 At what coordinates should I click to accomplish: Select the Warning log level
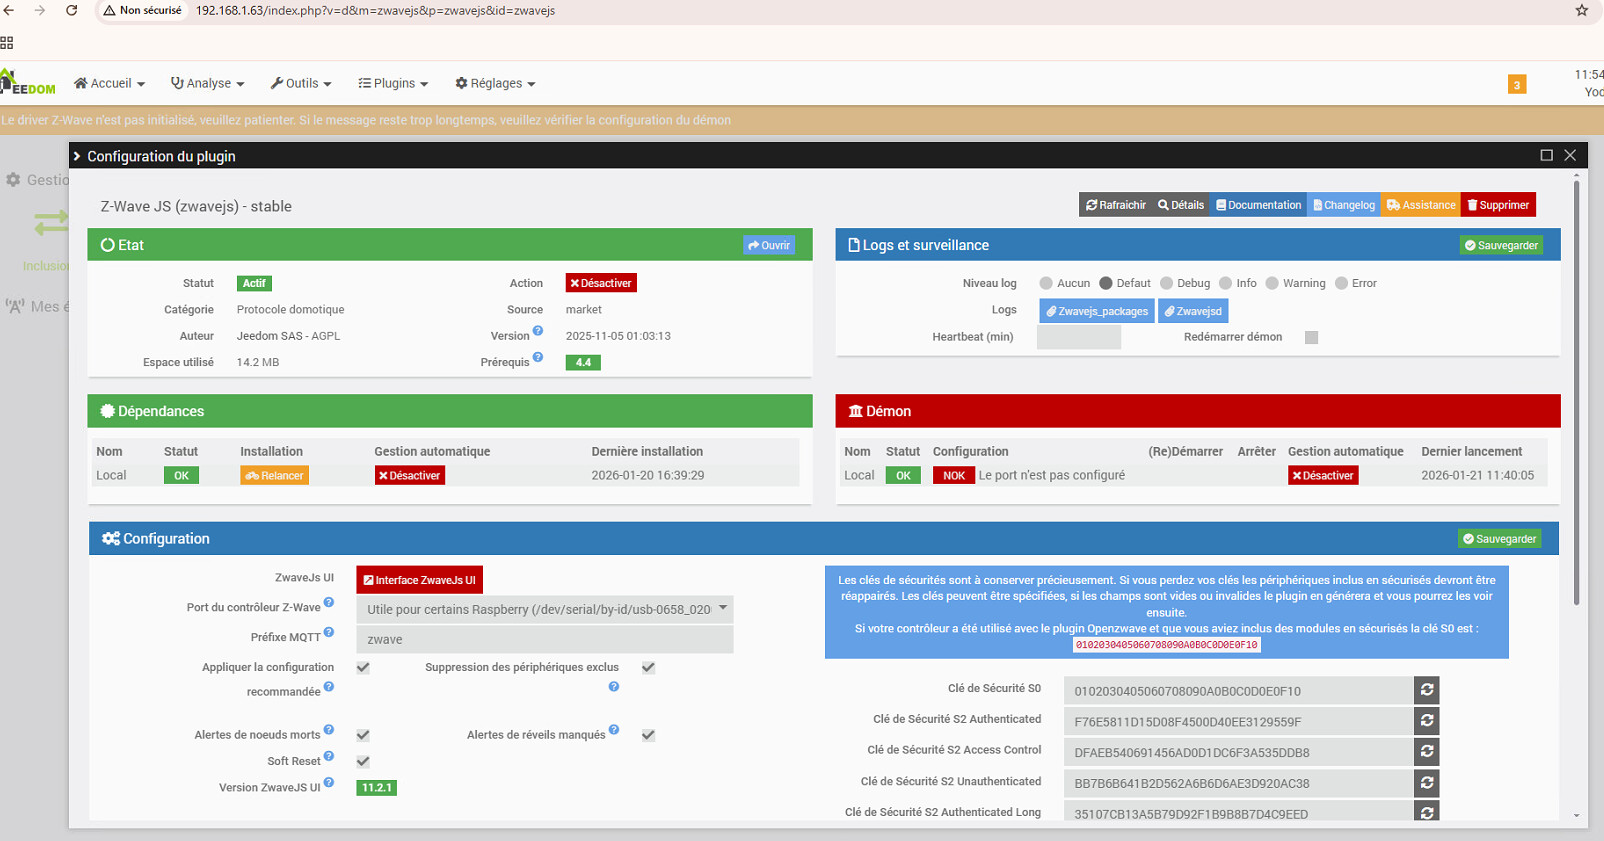(1272, 283)
